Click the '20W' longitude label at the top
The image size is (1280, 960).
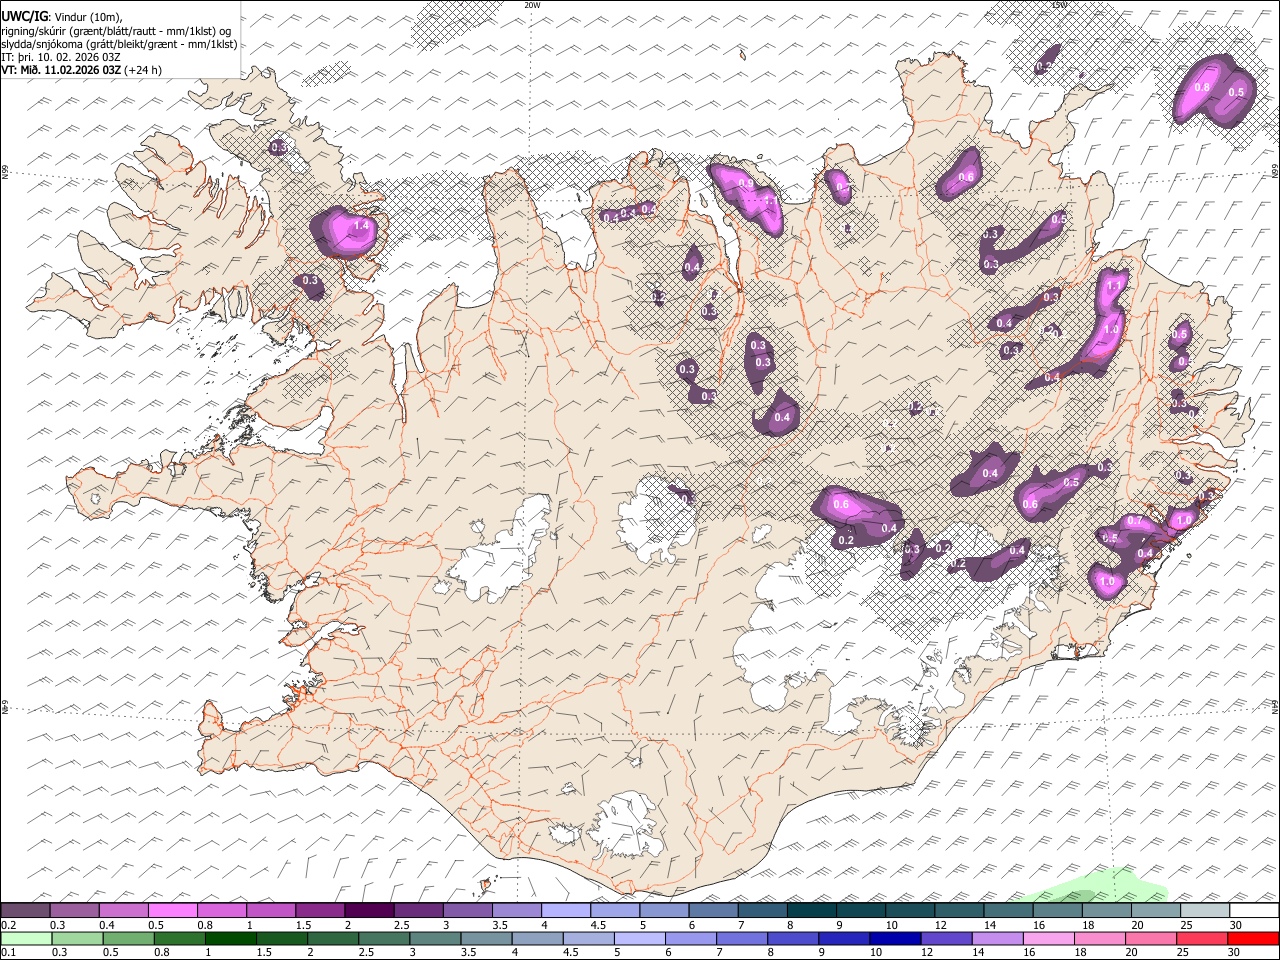(x=532, y=5)
